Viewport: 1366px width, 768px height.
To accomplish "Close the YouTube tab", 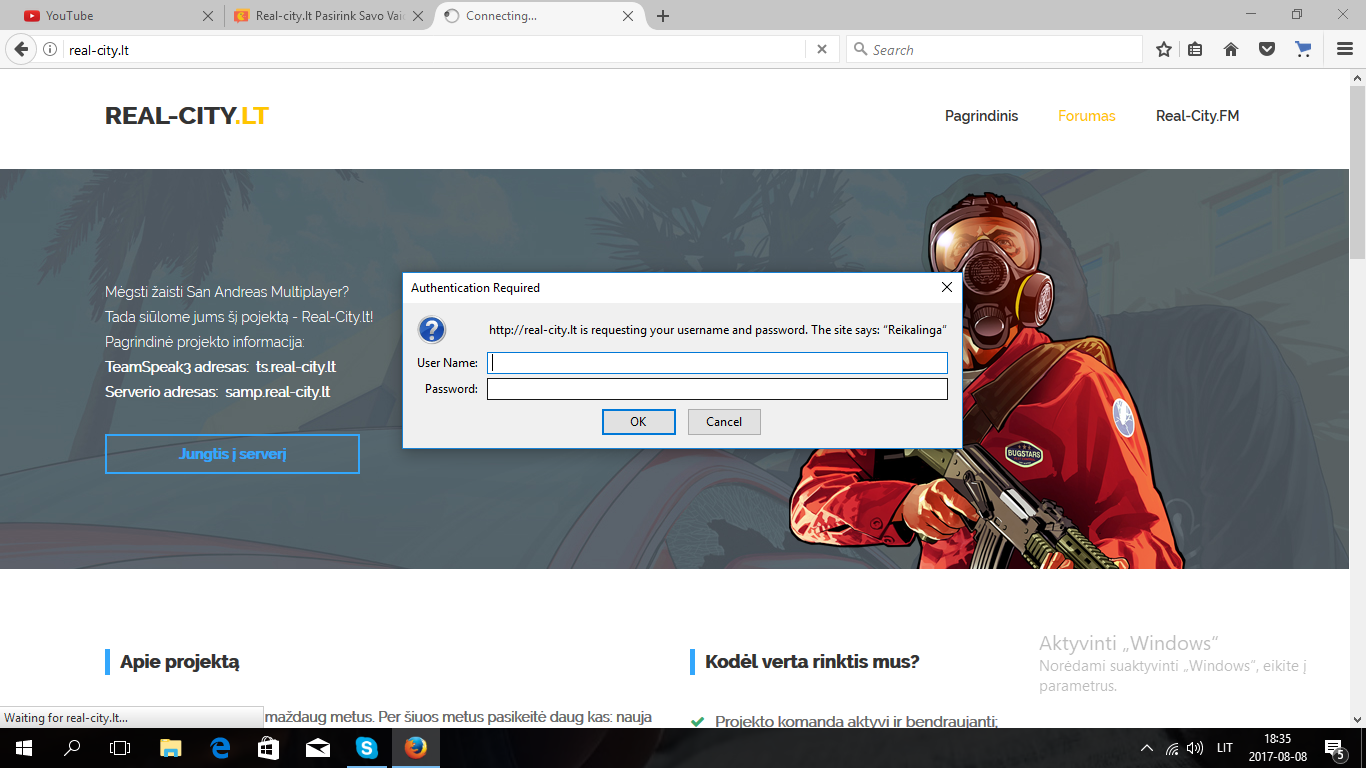I will [208, 16].
